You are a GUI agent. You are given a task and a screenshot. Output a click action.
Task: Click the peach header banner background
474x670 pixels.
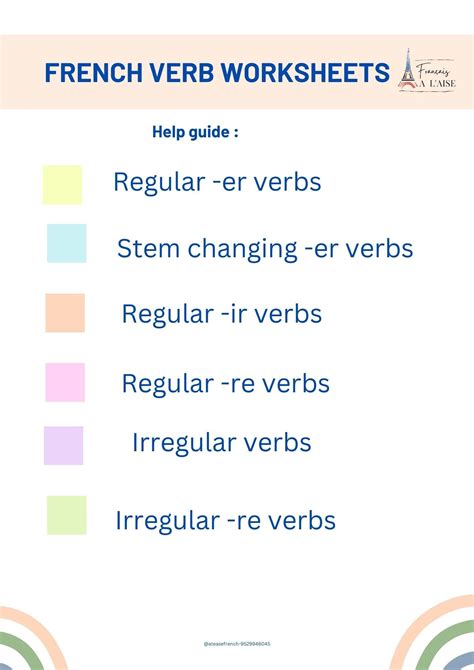[x=237, y=72]
